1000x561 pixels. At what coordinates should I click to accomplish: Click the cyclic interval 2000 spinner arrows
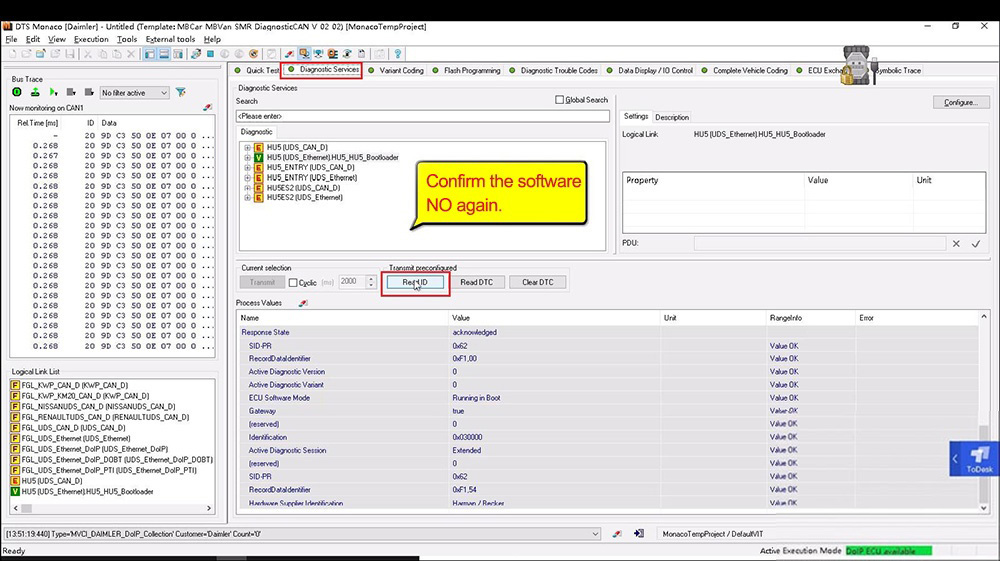(x=371, y=282)
